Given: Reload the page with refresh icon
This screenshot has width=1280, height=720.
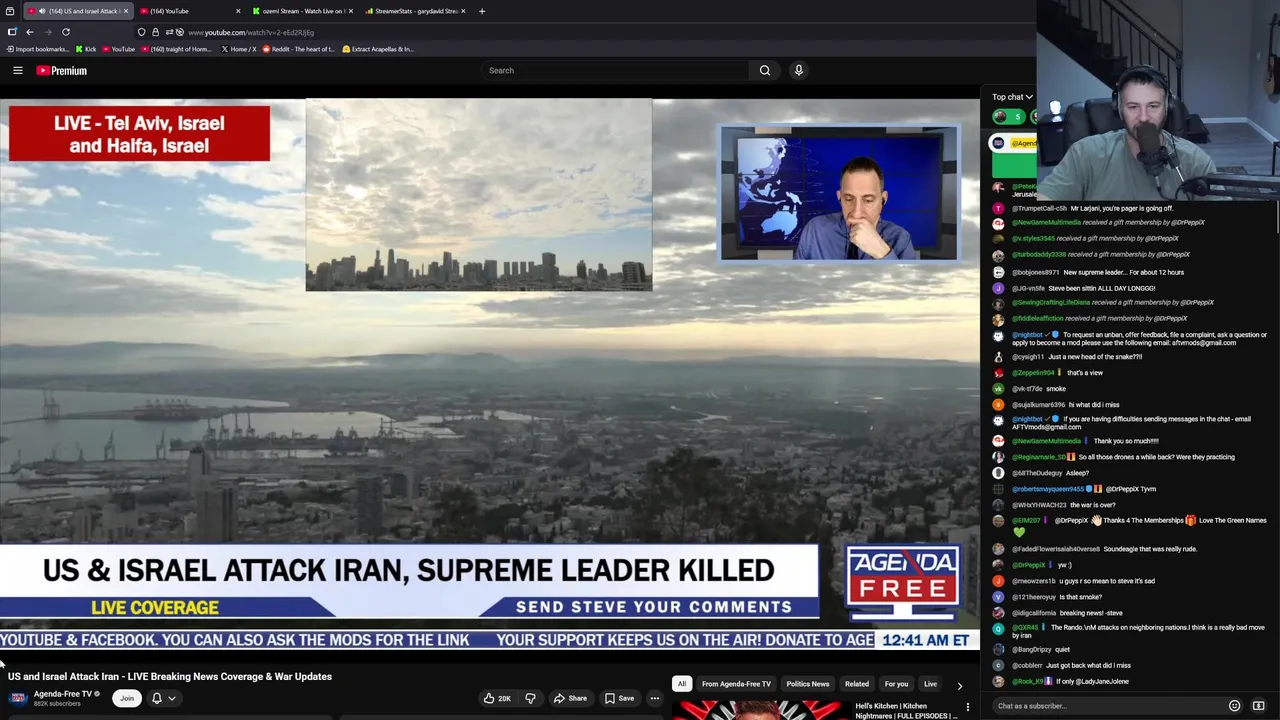Looking at the screenshot, I should (66, 32).
